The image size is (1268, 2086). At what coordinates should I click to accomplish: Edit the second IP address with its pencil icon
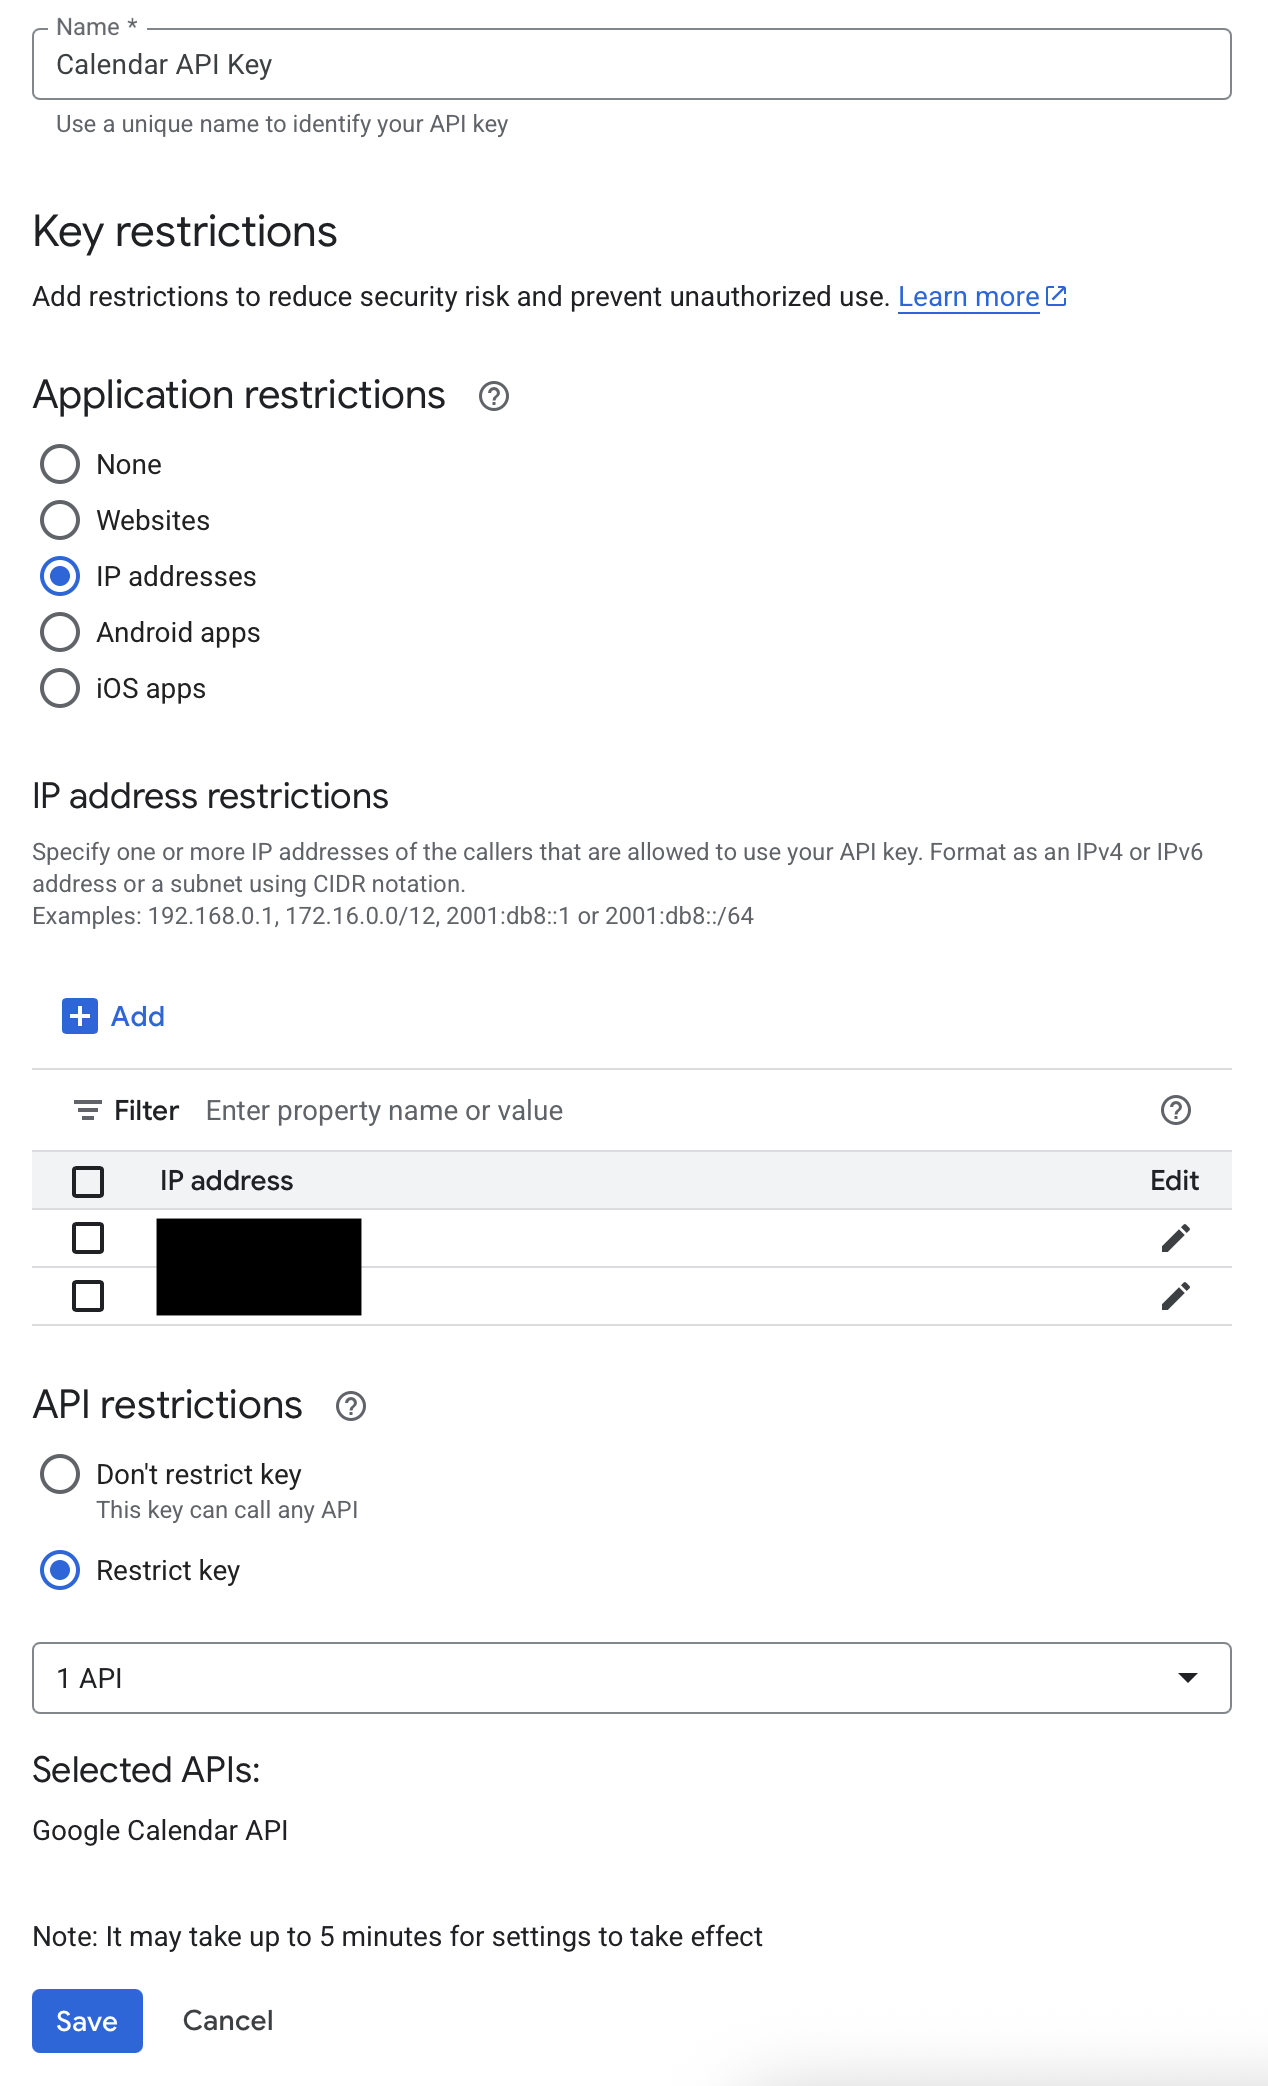tap(1176, 1296)
